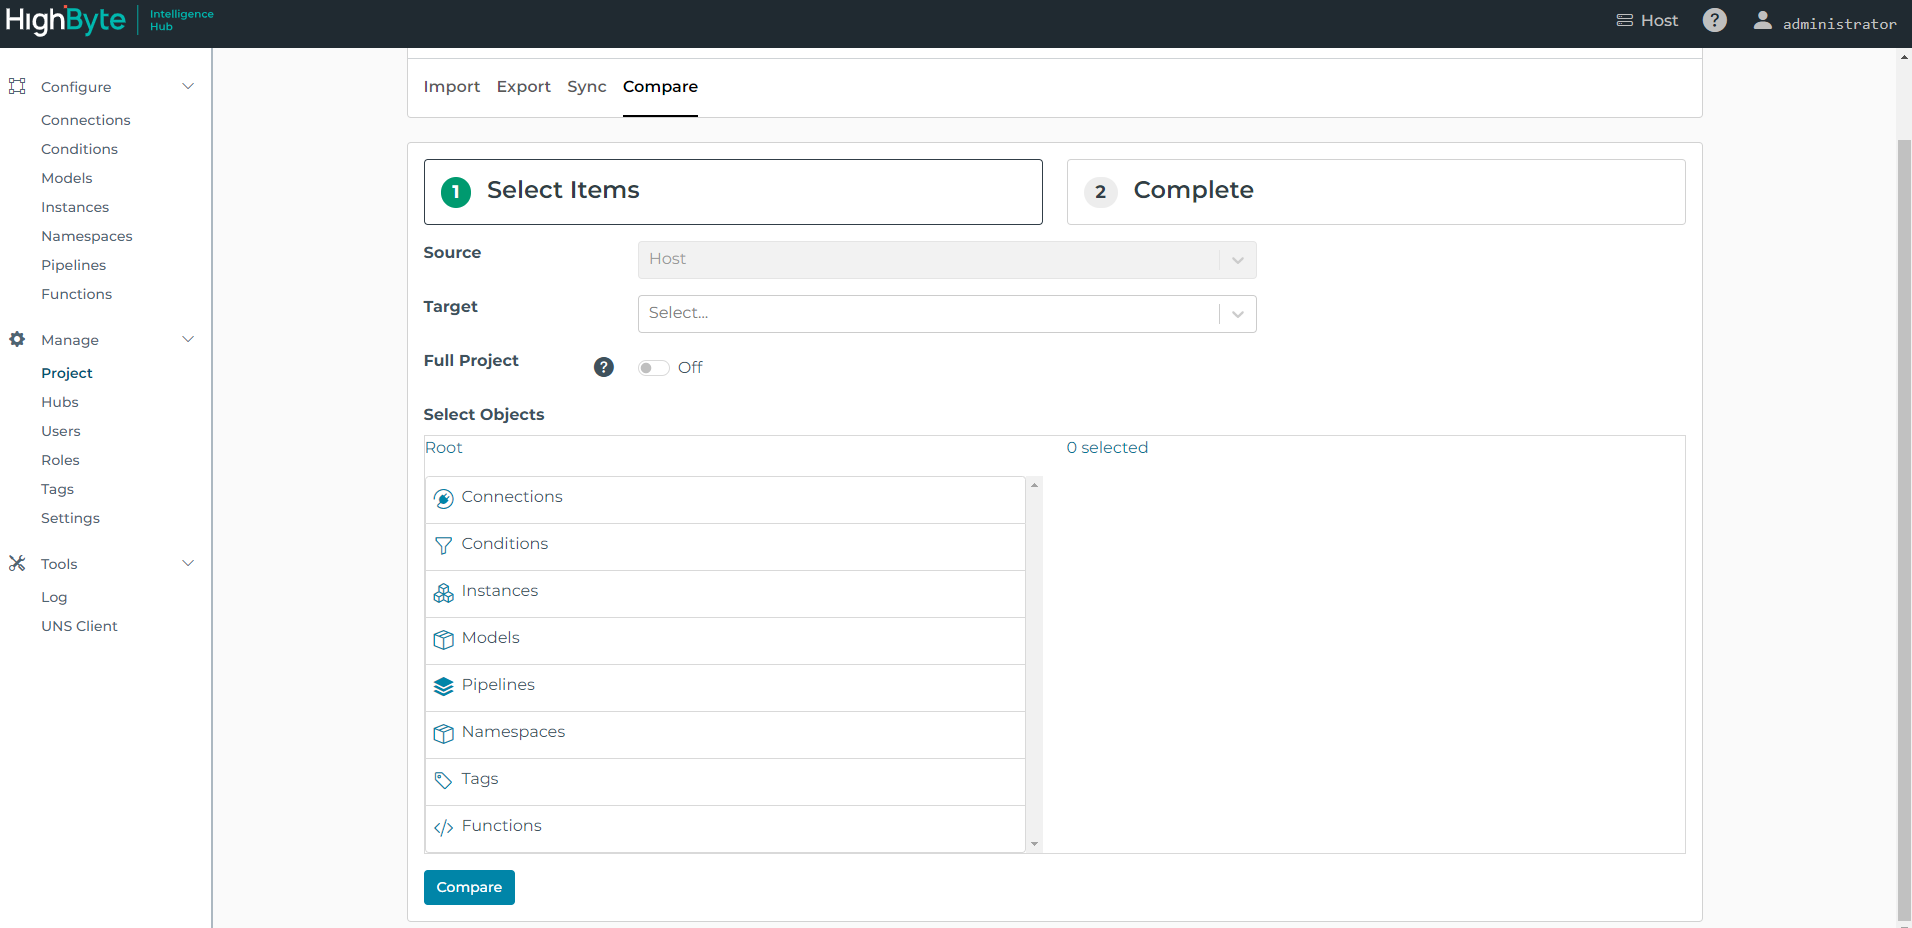Image resolution: width=1912 pixels, height=928 pixels.
Task: Click the Conditions funnel icon
Action: click(444, 546)
